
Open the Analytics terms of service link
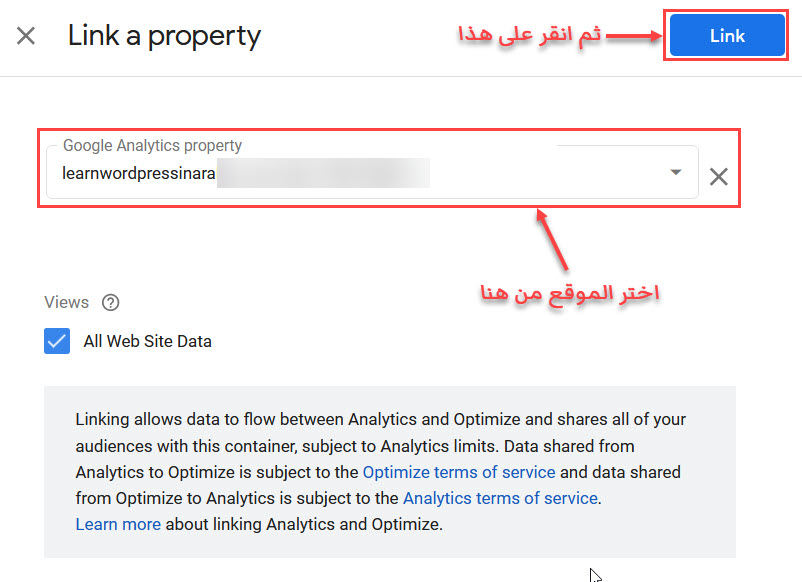pos(500,498)
